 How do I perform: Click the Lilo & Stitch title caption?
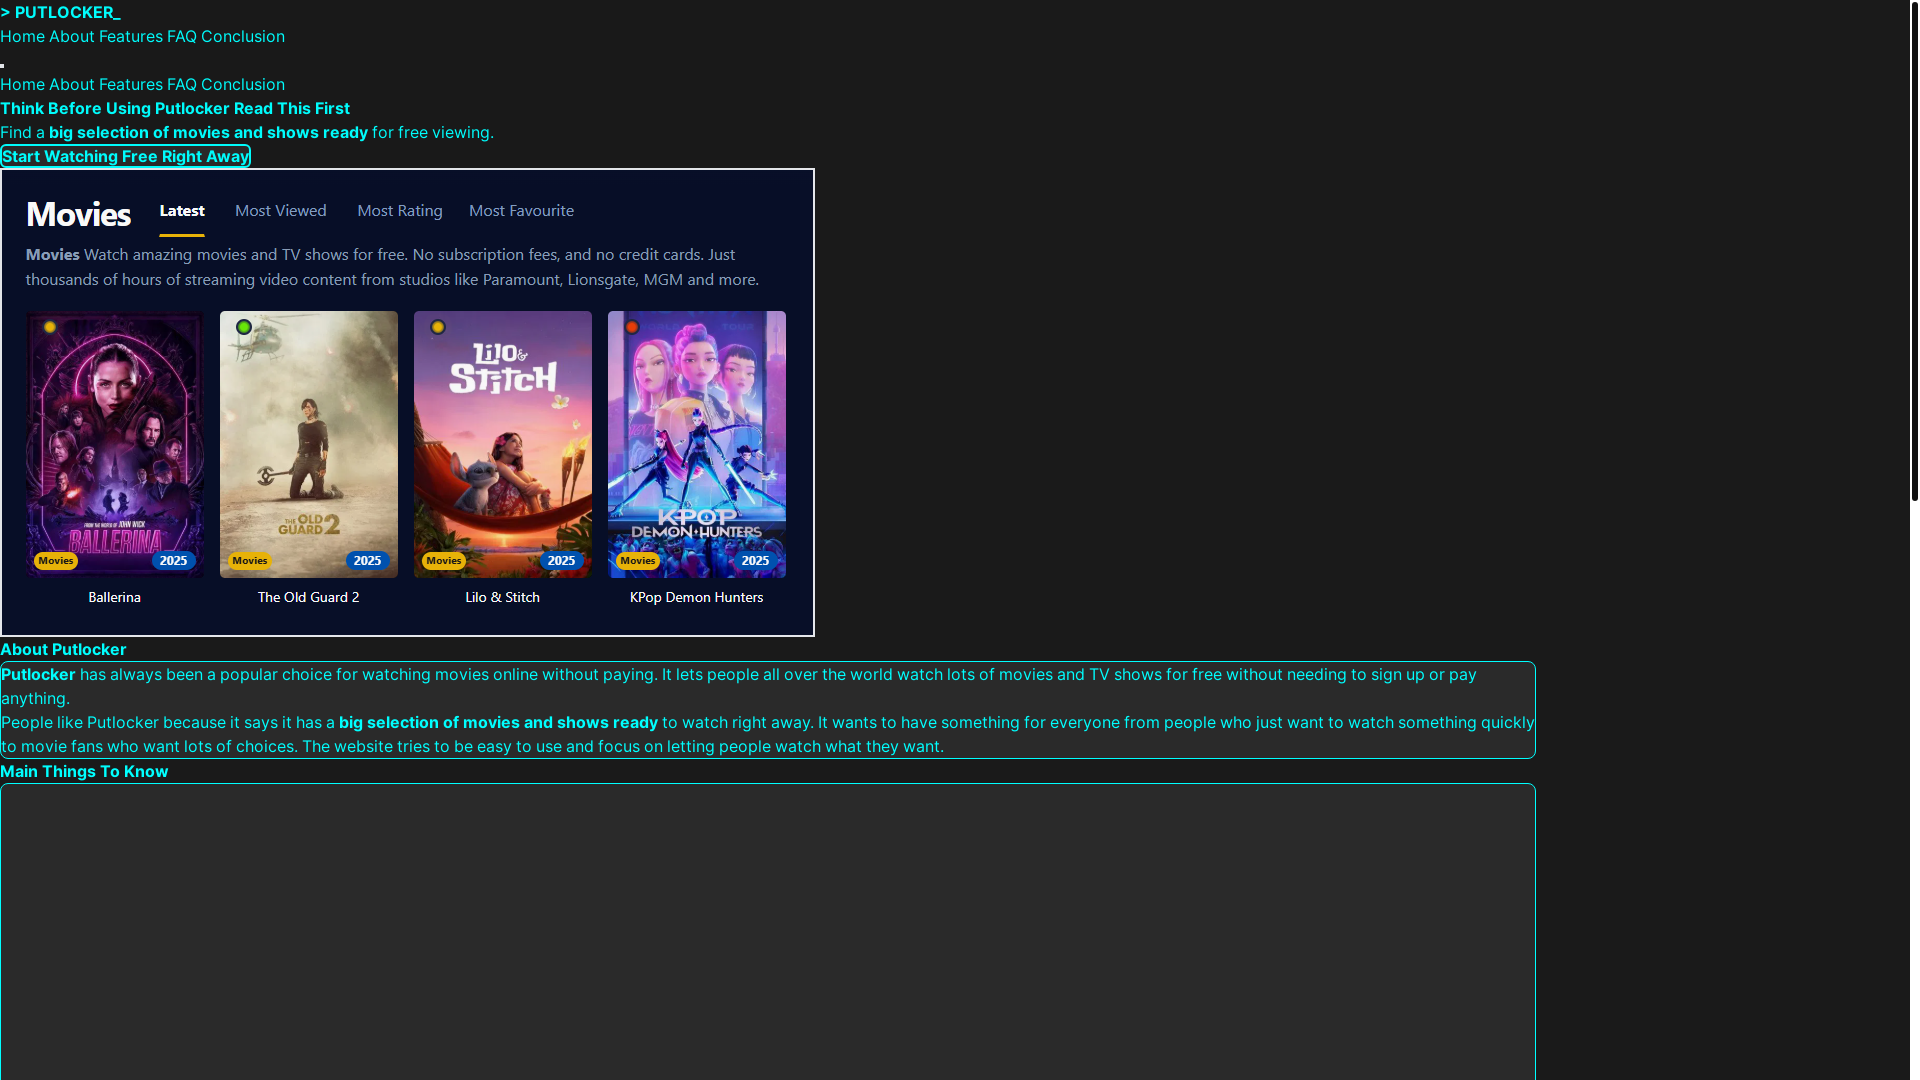pos(503,597)
